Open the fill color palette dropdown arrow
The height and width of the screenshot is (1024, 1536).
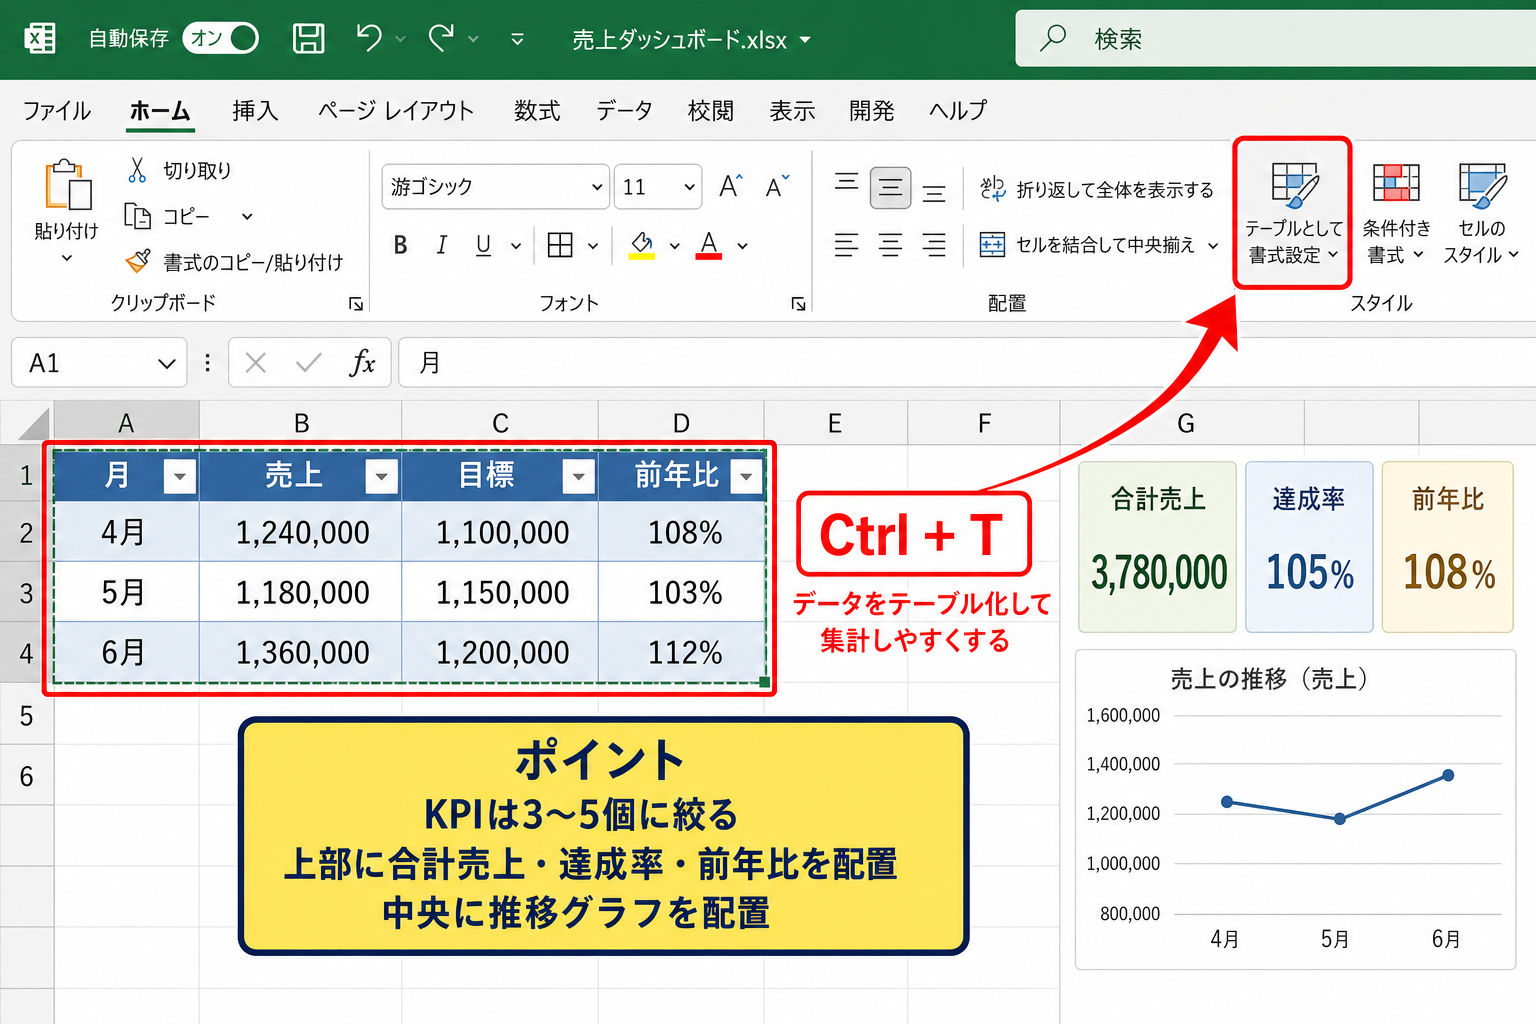[675, 246]
